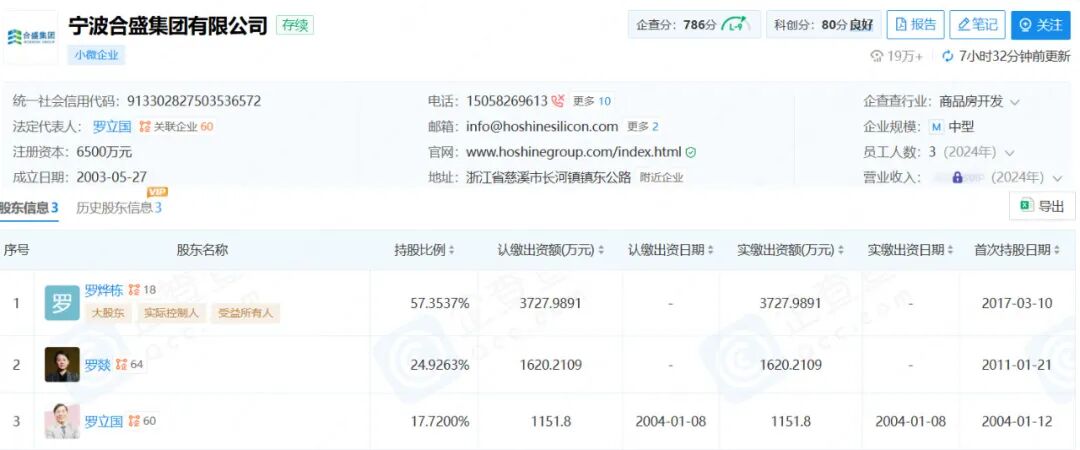
Task: Click the green verified icon next to website
Action: tap(691, 153)
